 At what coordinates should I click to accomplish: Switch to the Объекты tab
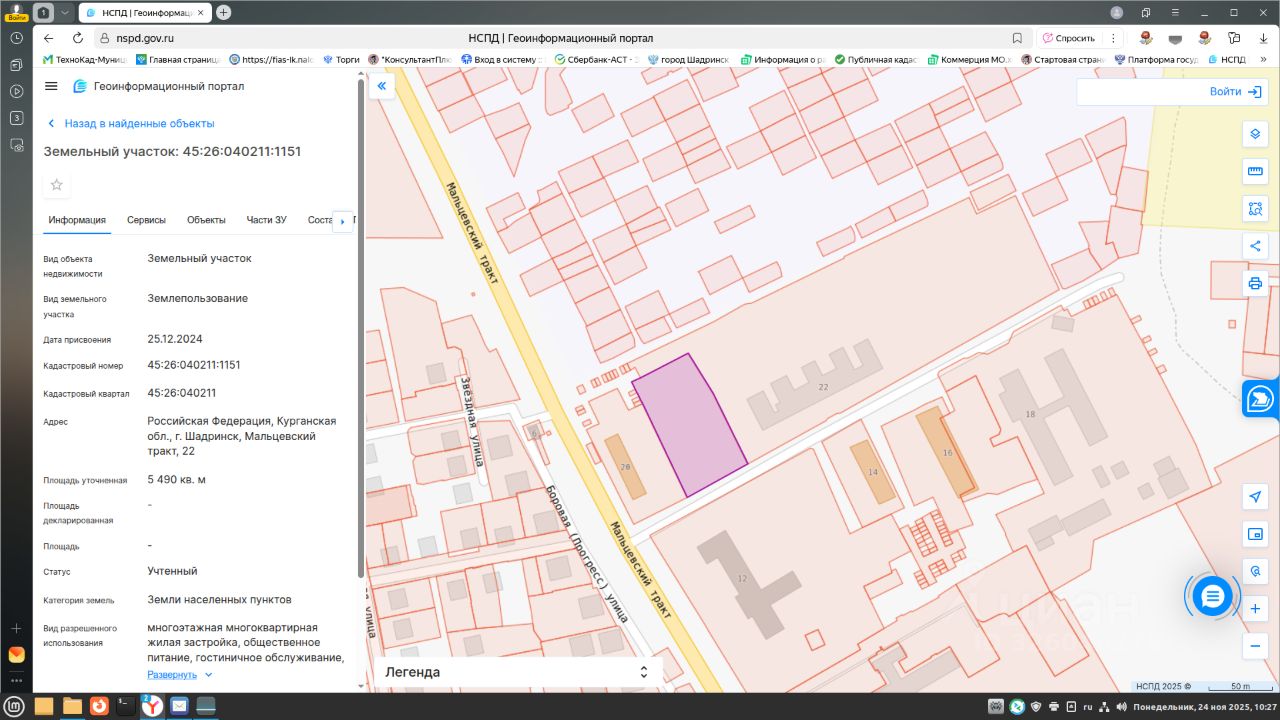(x=206, y=220)
